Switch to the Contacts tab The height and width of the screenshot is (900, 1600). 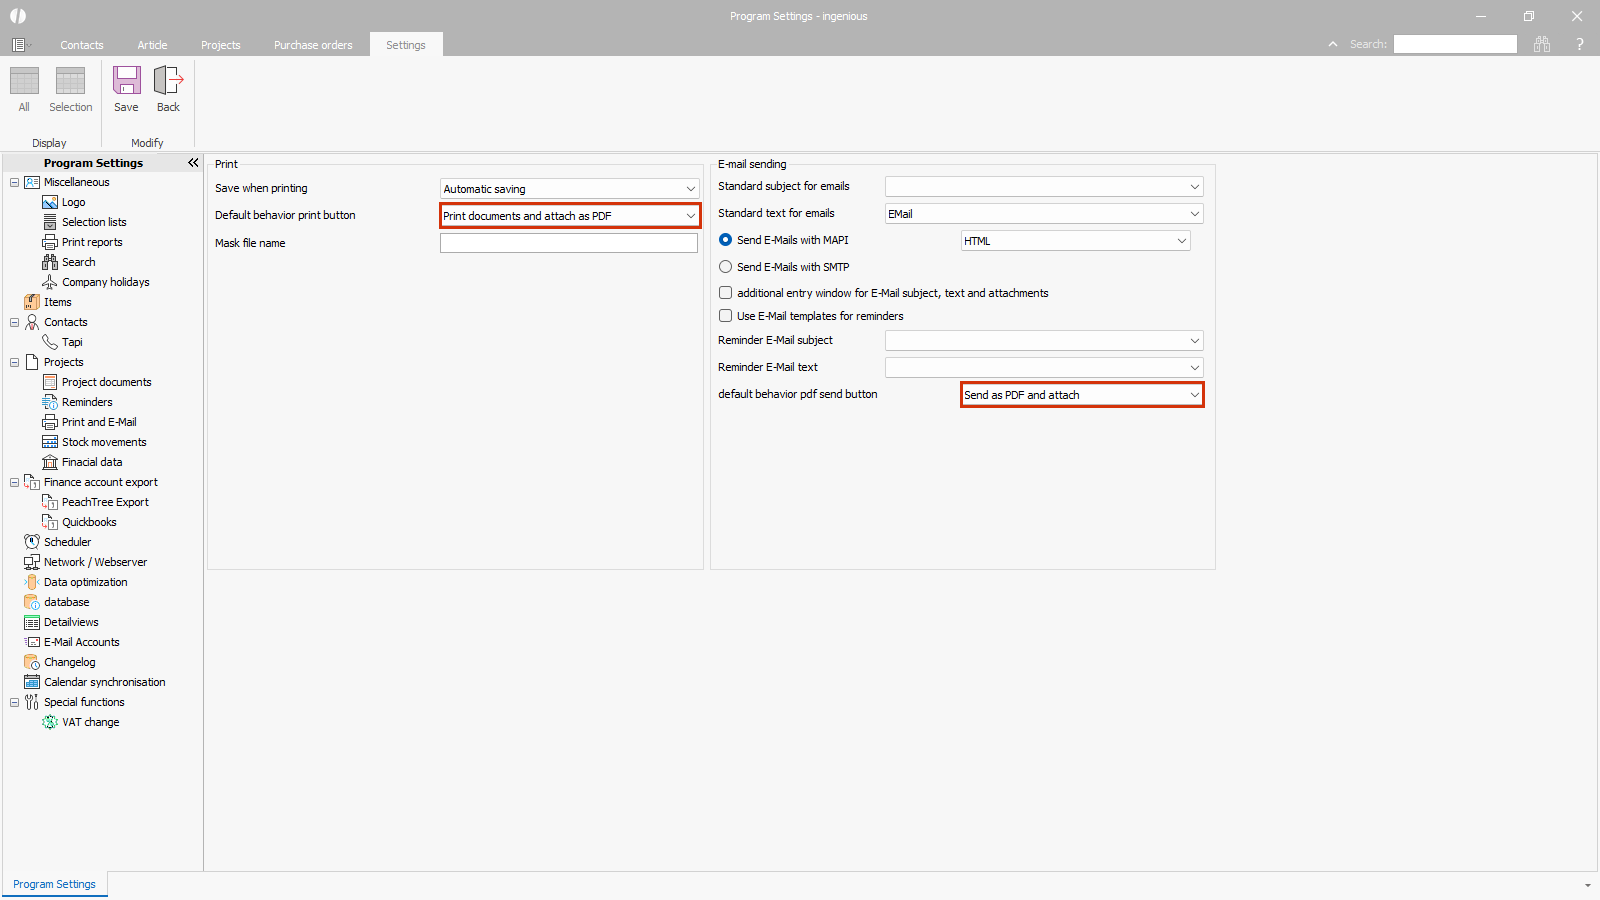[x=82, y=45]
